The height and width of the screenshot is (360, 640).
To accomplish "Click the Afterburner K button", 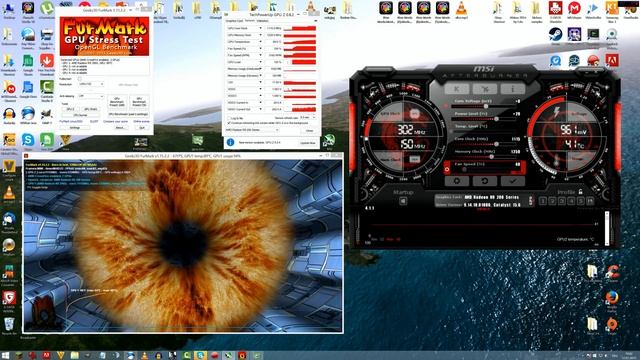I will pos(456,88).
